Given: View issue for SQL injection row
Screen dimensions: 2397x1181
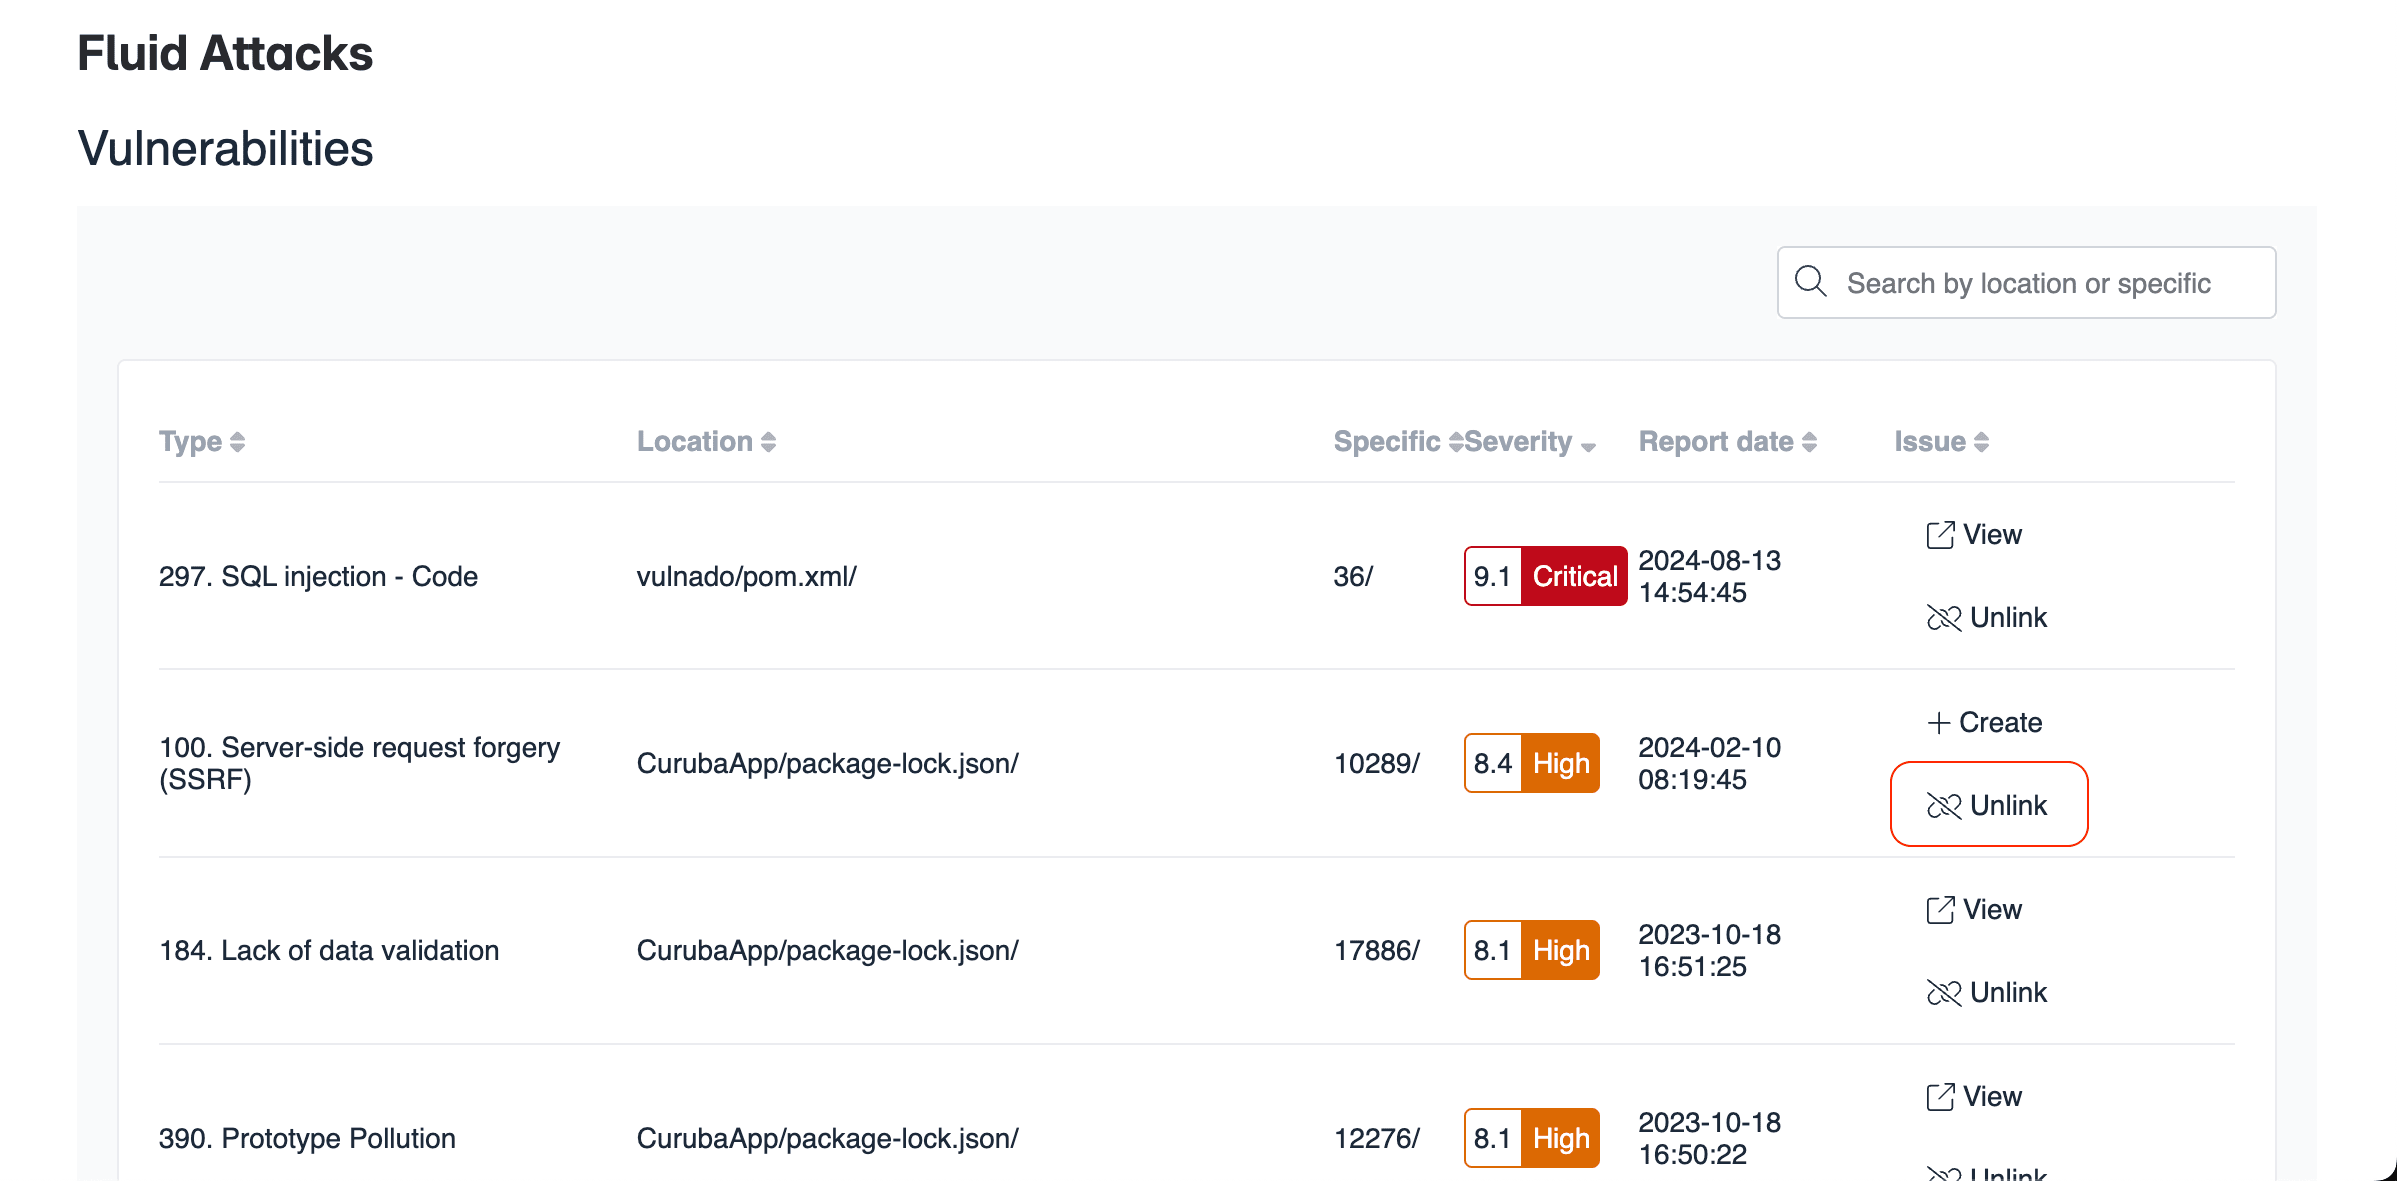Looking at the screenshot, I should pos(1974,535).
